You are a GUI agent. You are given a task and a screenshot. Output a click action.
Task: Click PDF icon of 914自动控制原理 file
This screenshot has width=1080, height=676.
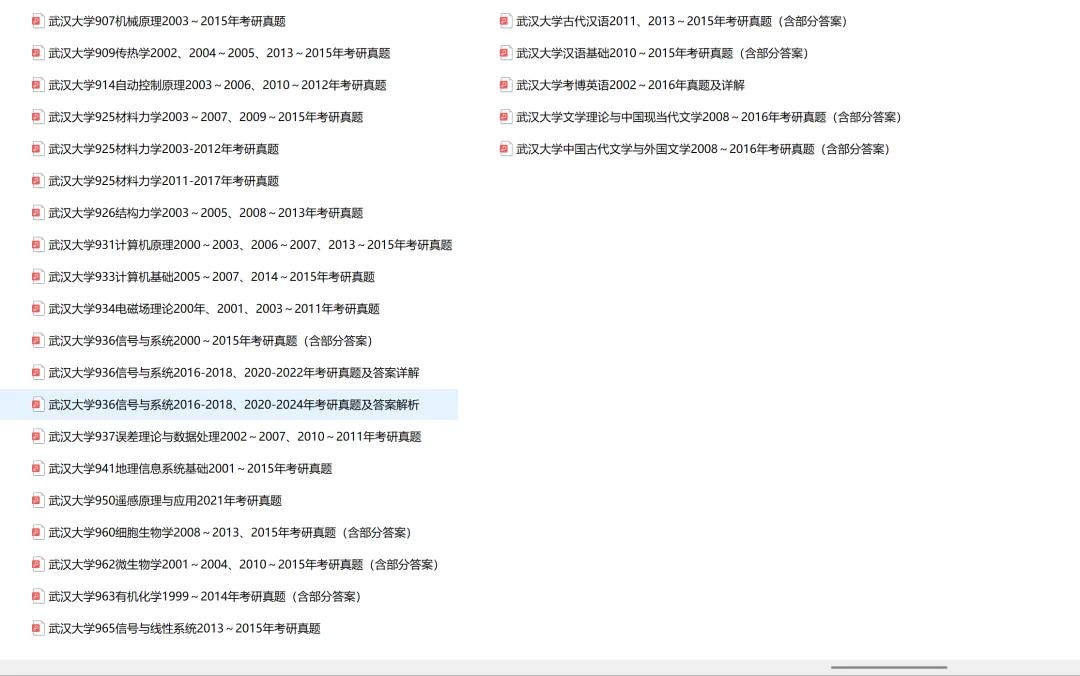[38, 85]
